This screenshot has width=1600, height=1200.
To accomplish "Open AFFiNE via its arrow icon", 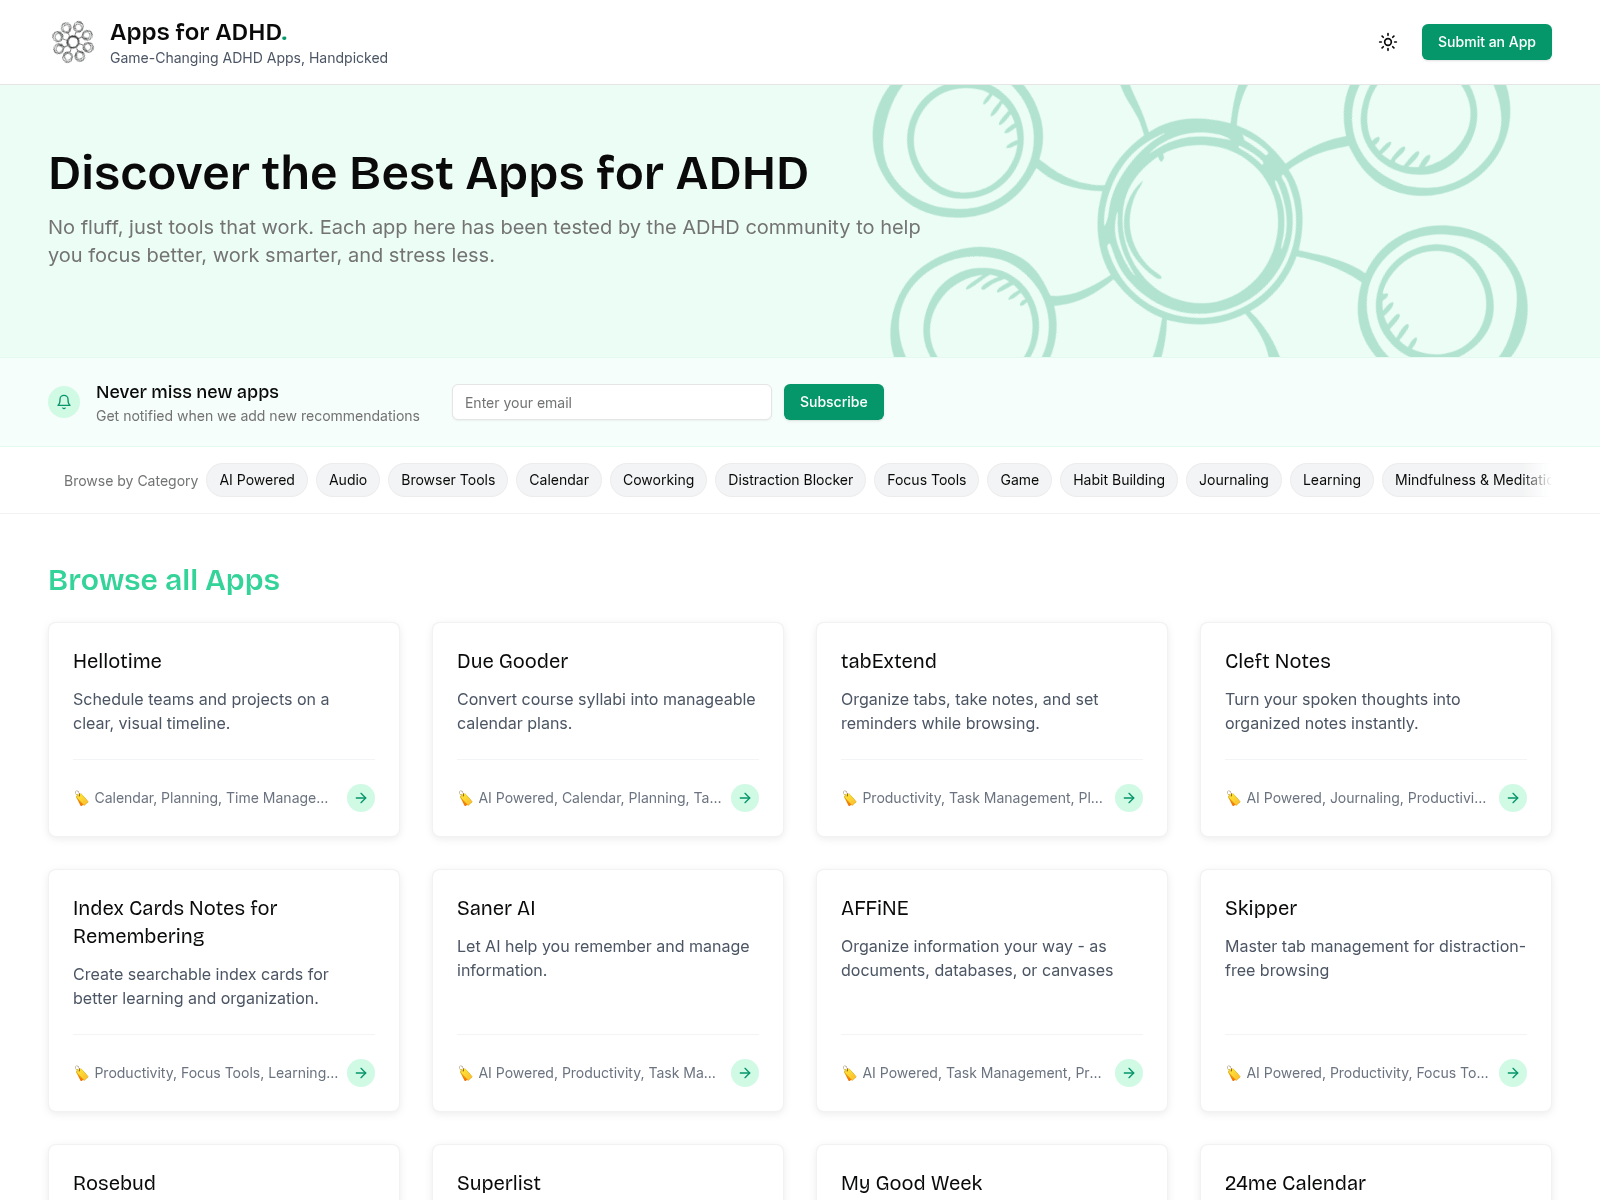I will (x=1129, y=1073).
